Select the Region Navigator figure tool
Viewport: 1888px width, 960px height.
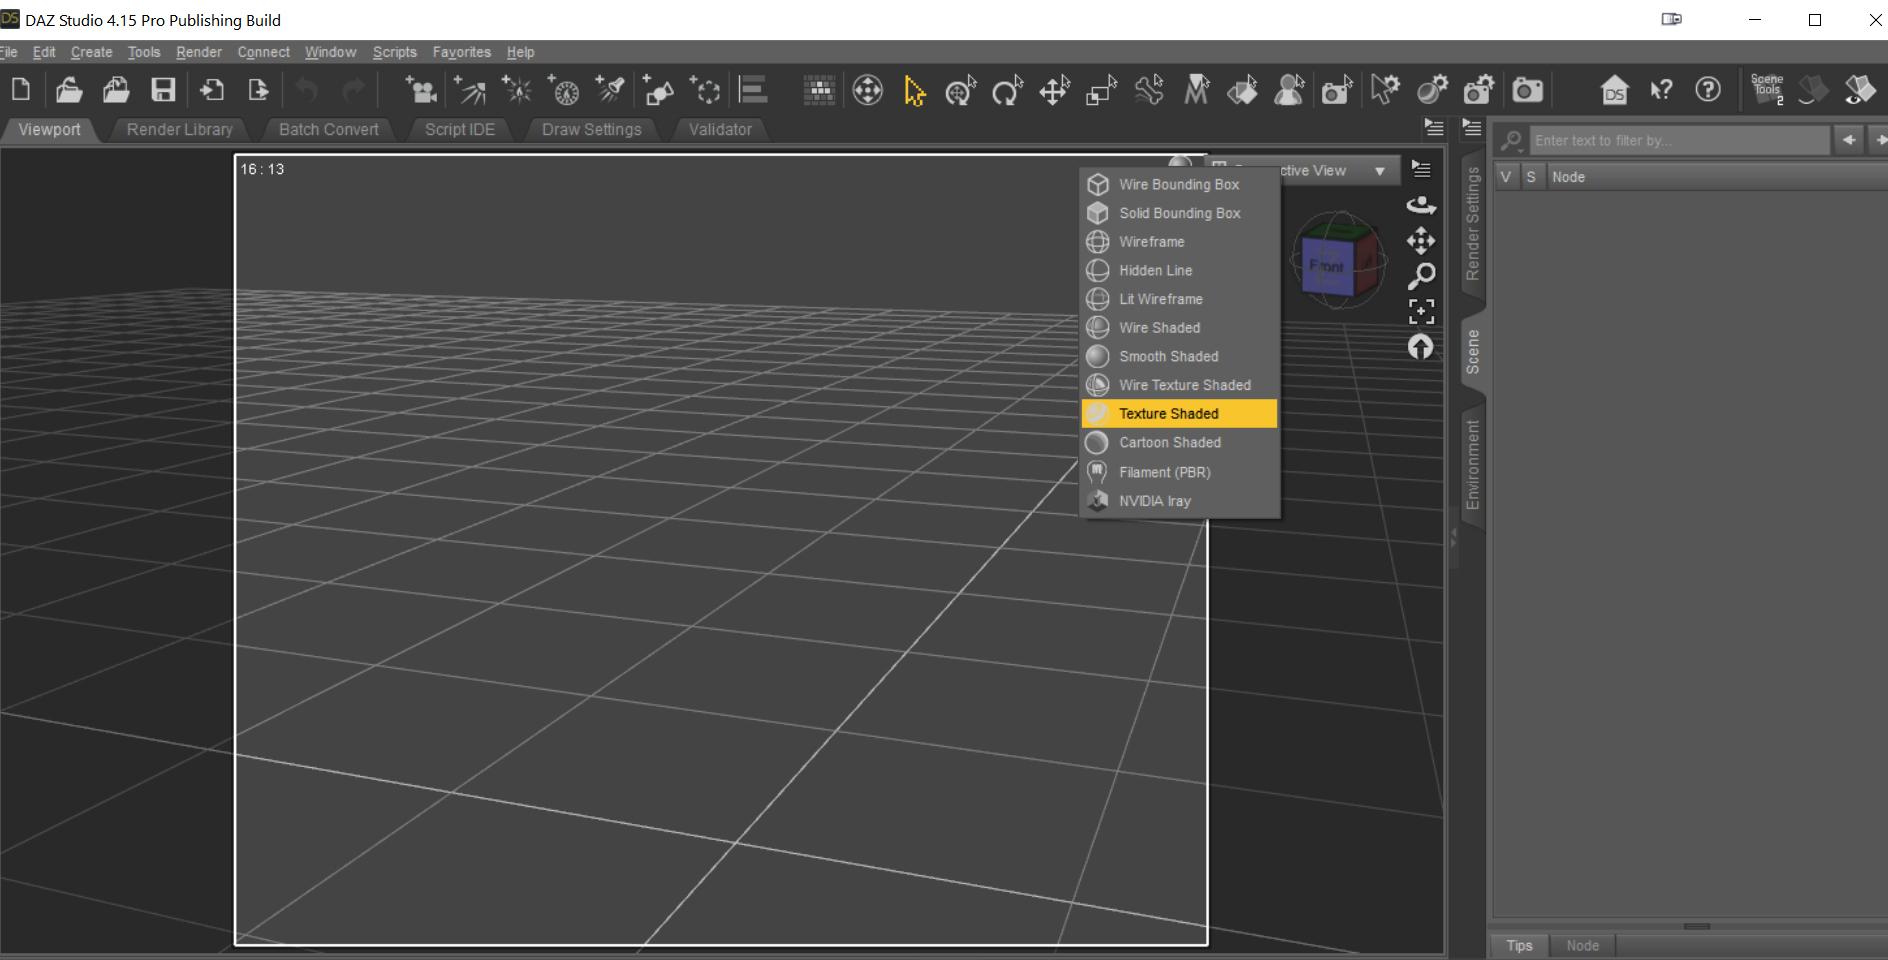pos(1290,91)
